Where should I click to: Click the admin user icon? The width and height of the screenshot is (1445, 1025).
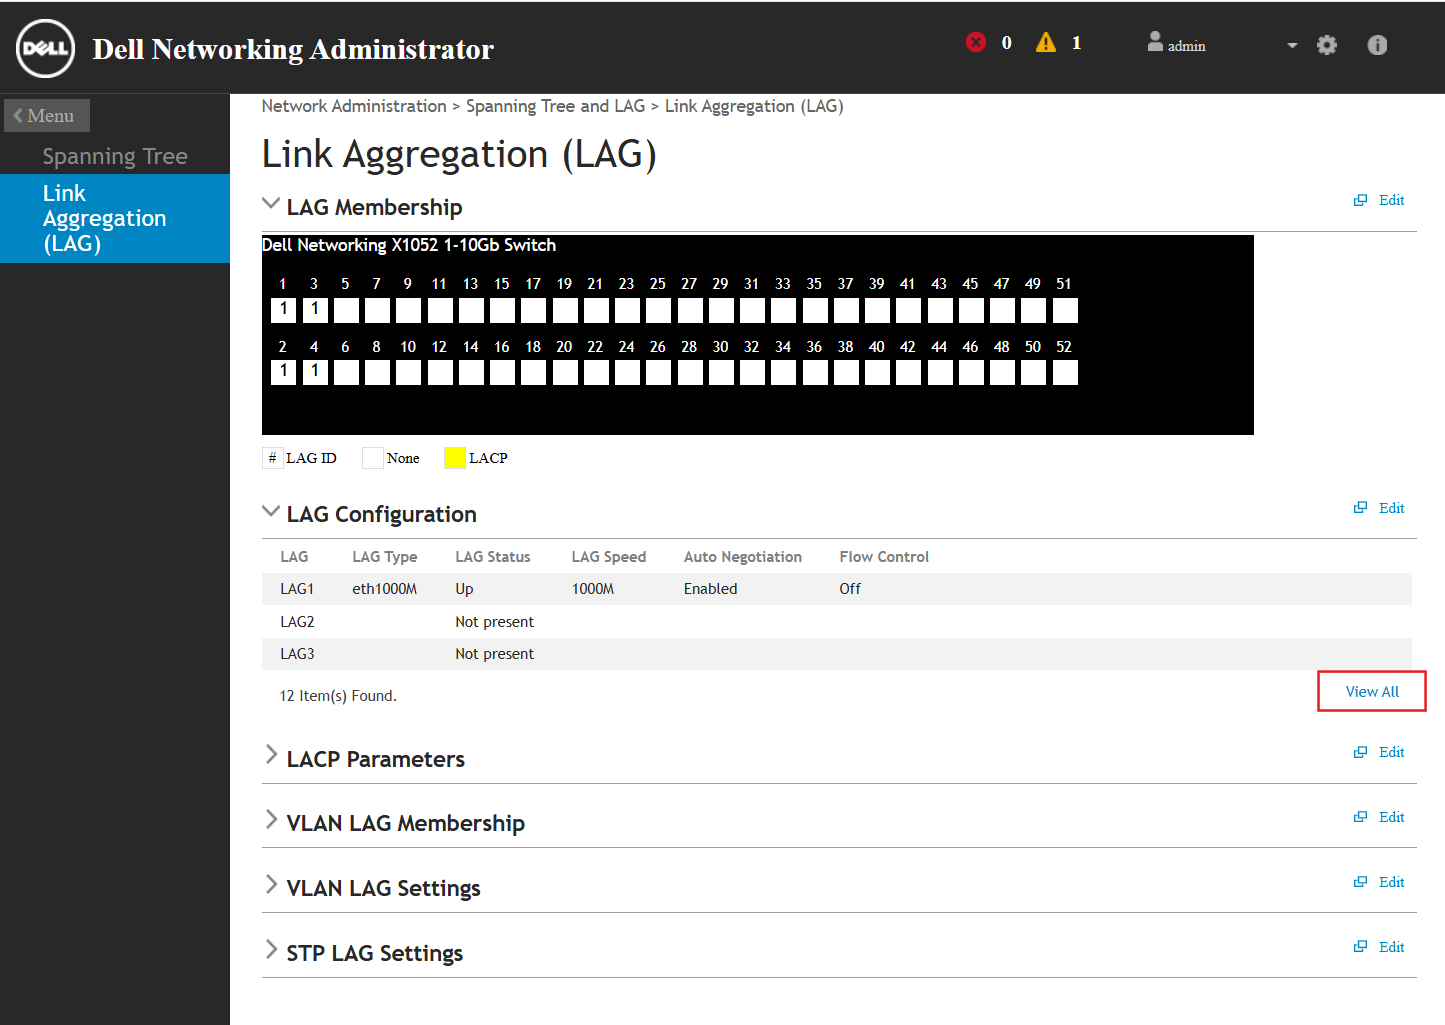pyautogui.click(x=1155, y=42)
